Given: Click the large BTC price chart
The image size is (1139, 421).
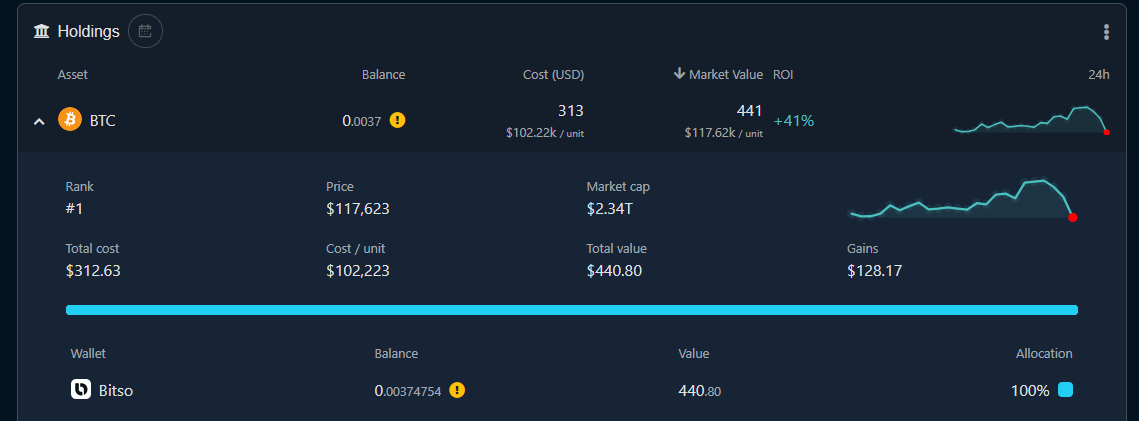Looking at the screenshot, I should (x=962, y=199).
